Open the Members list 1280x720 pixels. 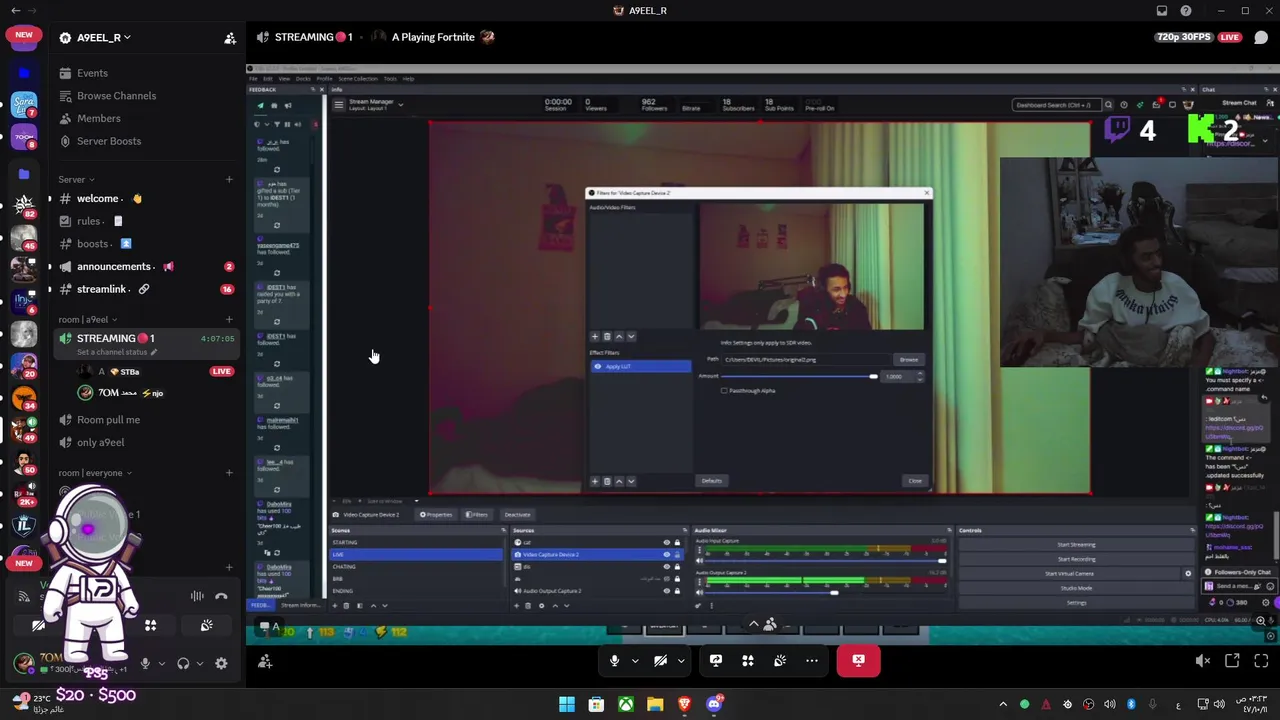tap(98, 118)
